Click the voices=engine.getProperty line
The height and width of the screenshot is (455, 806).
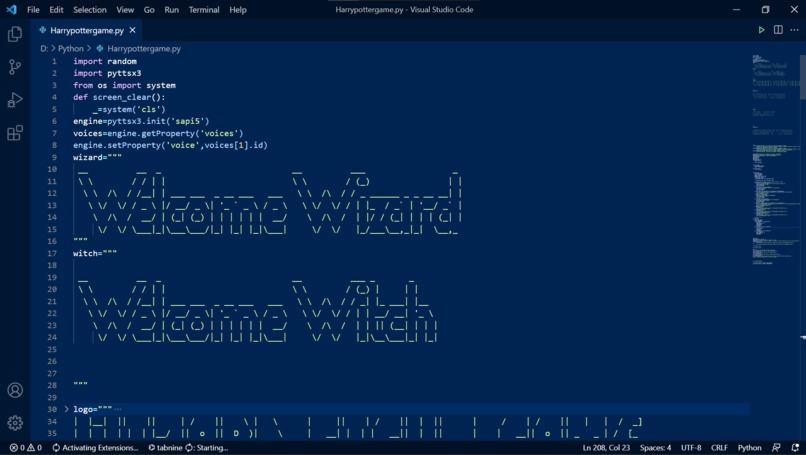[158, 133]
